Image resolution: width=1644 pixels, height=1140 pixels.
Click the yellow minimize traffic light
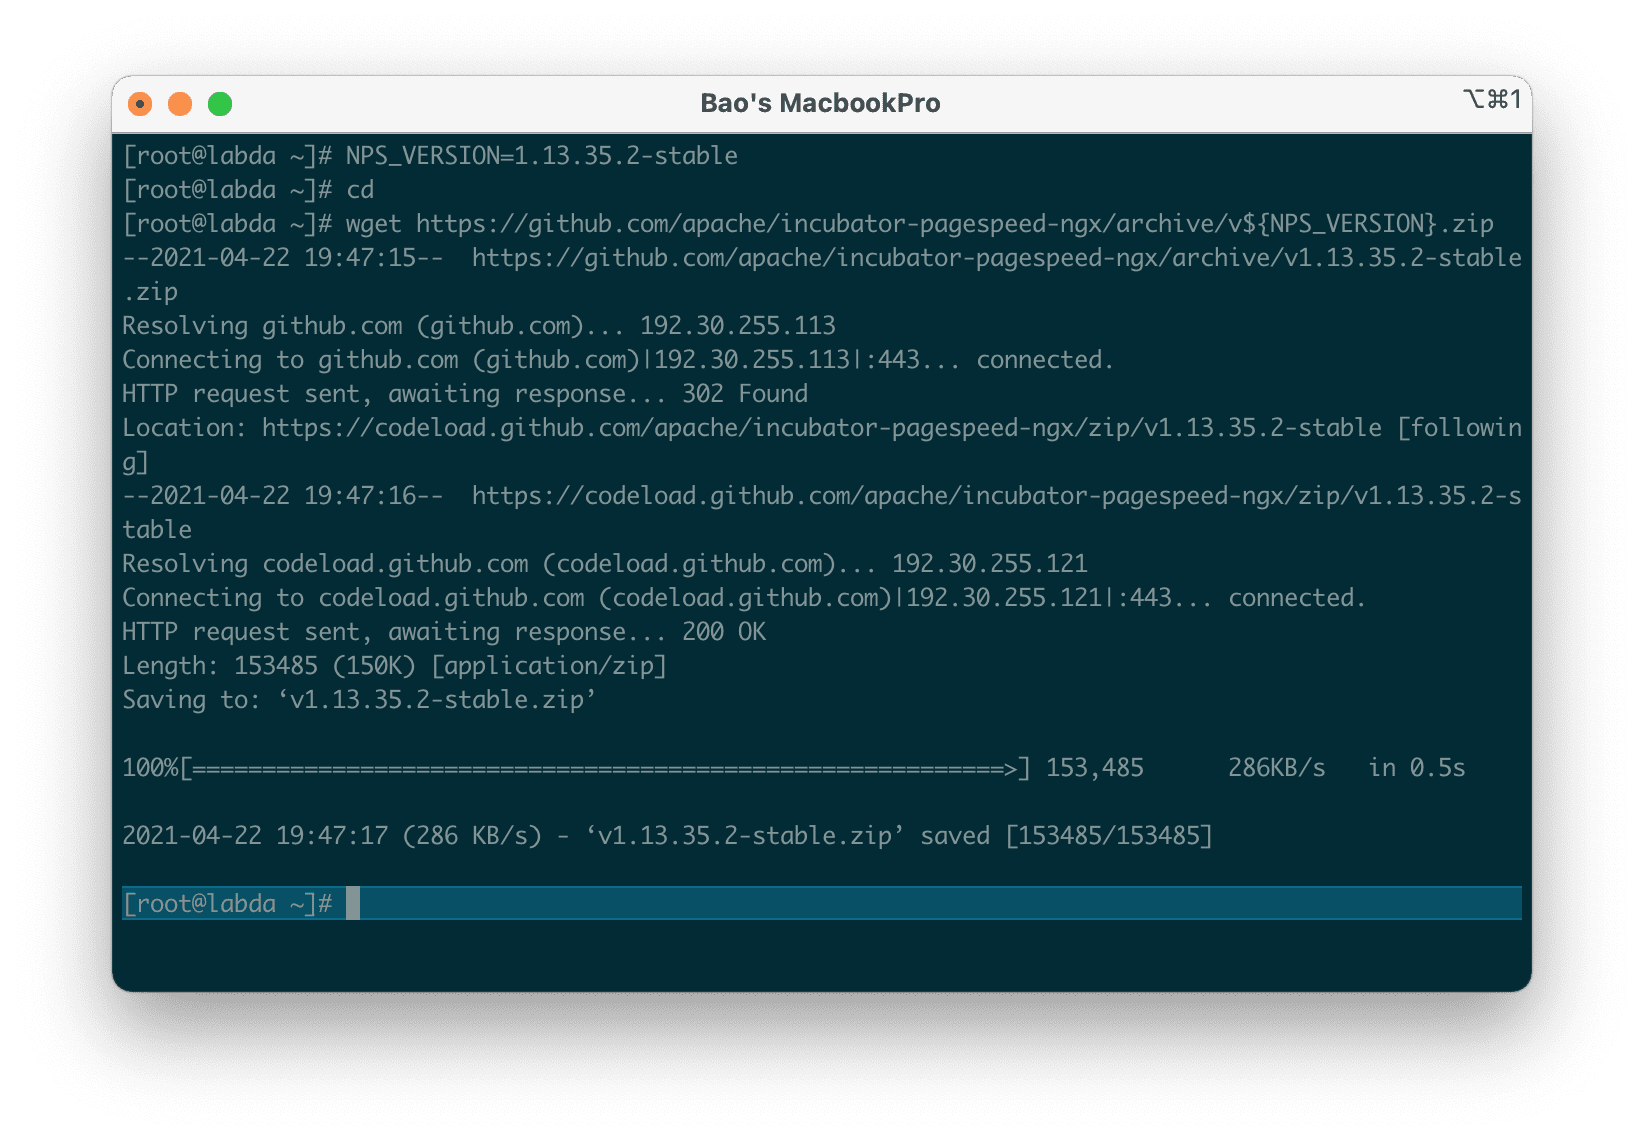[180, 103]
